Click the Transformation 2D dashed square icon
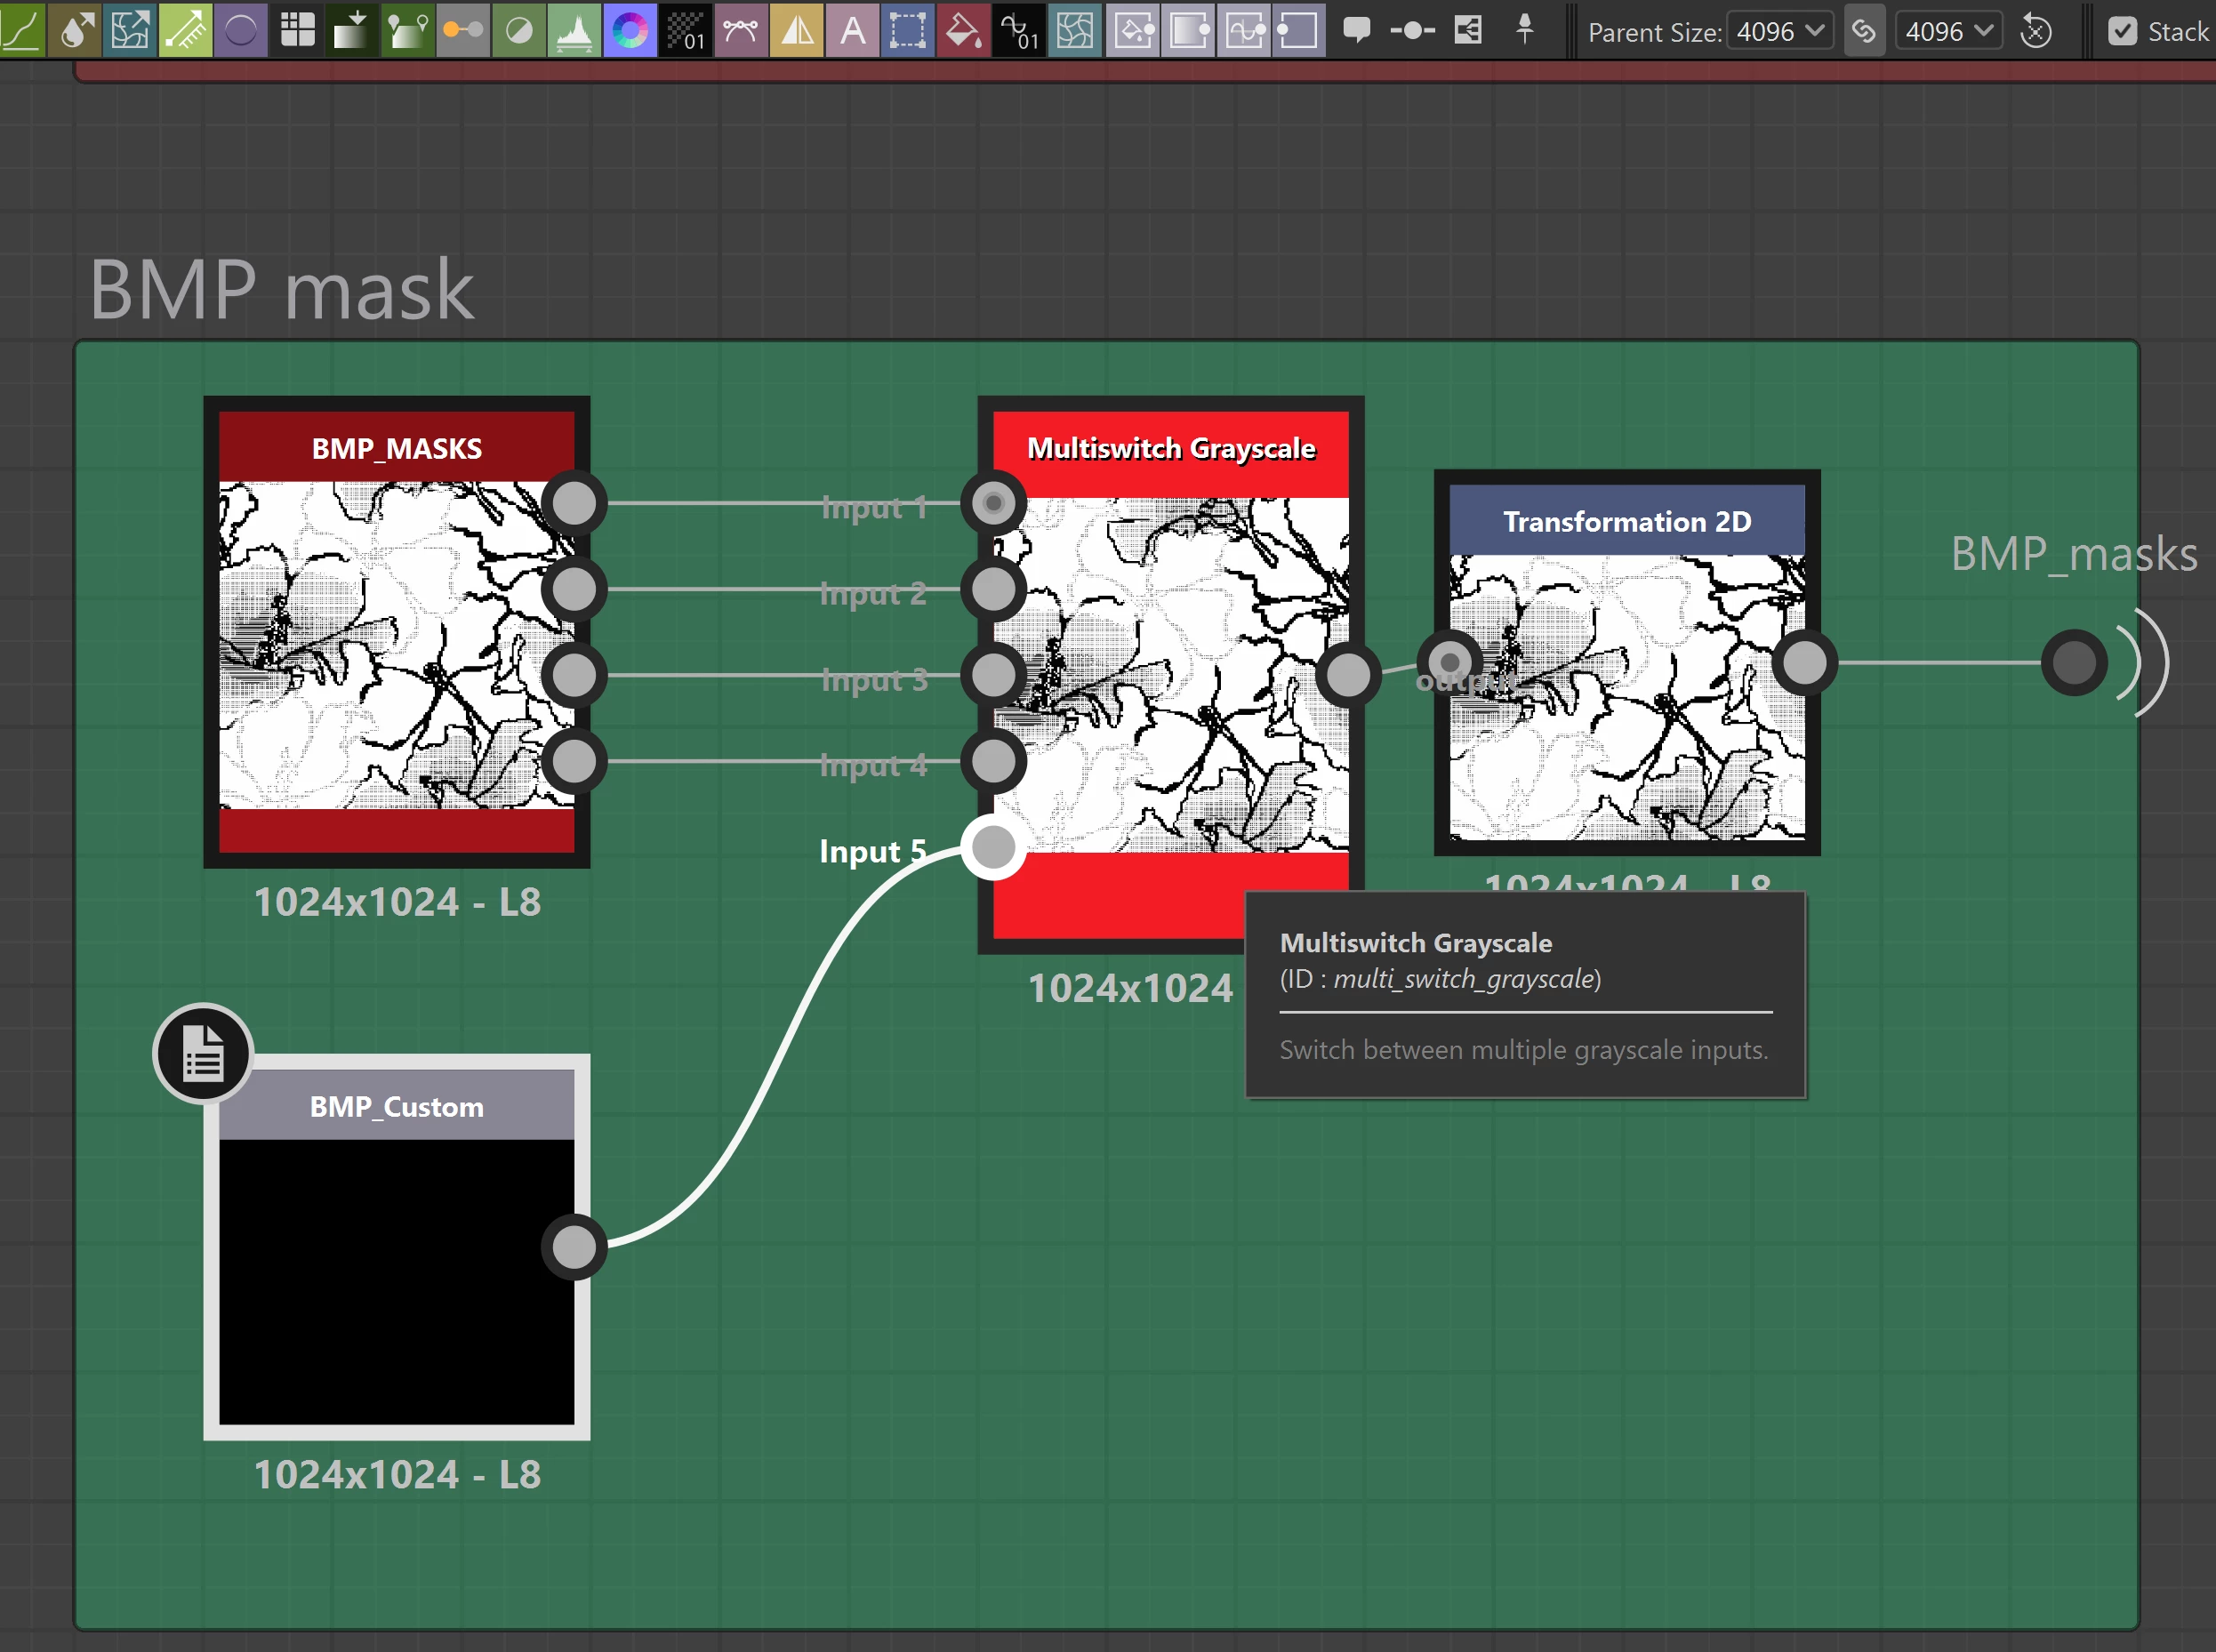2216x1652 pixels. coord(907,31)
